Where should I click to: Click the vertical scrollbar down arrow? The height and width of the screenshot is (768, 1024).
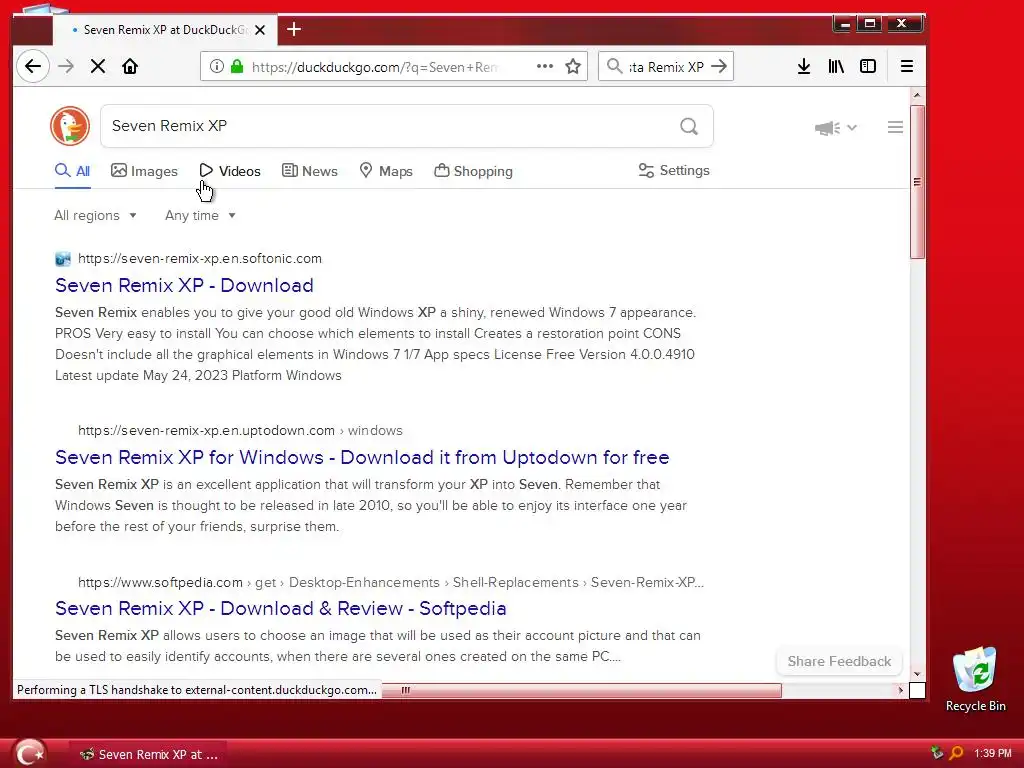[x=917, y=674]
